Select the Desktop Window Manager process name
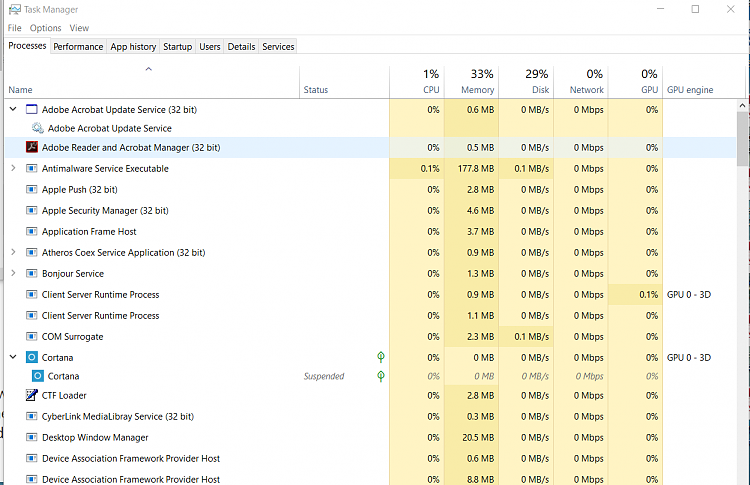The width and height of the screenshot is (750, 485). pyautogui.click(x=95, y=438)
